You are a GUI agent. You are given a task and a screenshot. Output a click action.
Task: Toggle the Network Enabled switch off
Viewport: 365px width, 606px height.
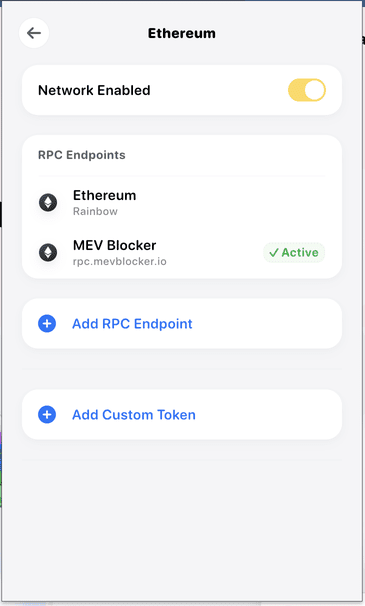[307, 90]
